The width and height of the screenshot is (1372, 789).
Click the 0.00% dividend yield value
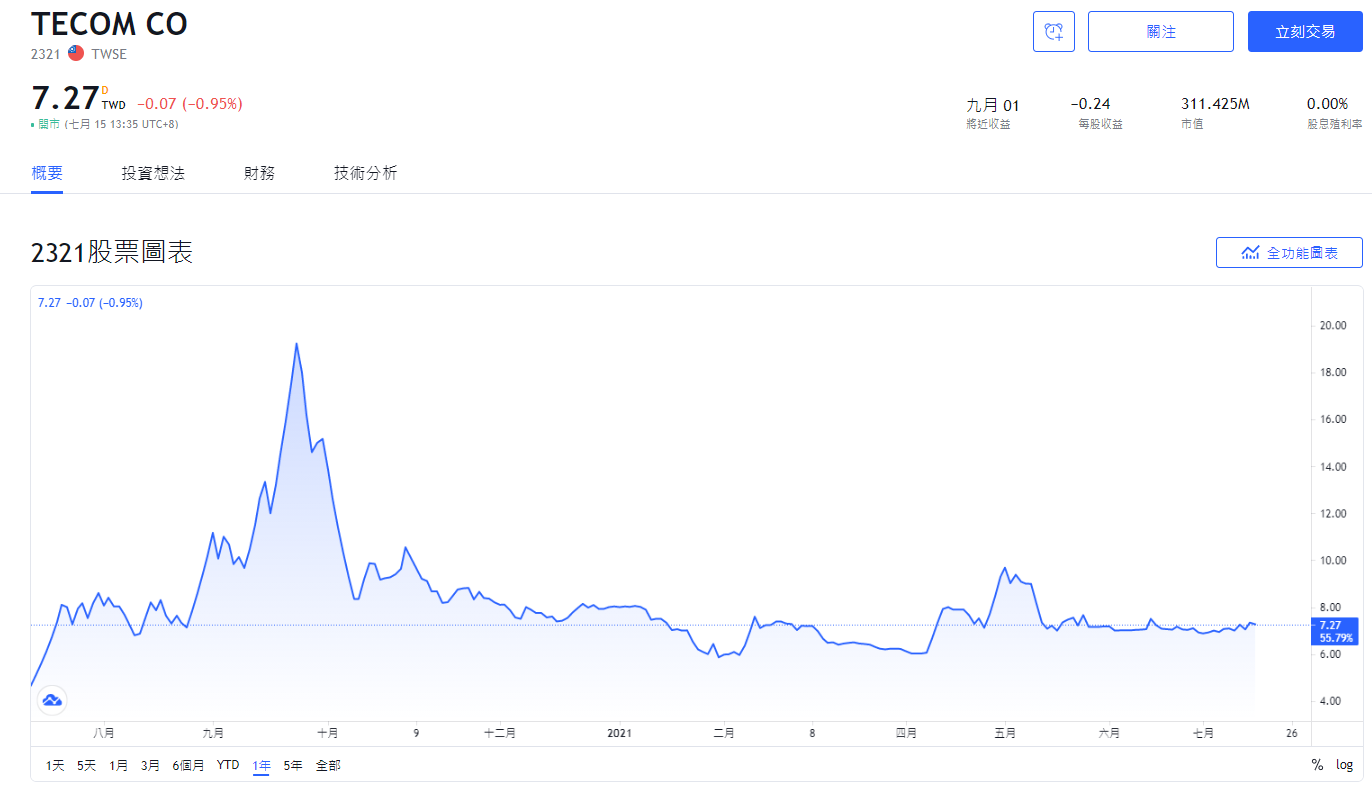[1327, 104]
